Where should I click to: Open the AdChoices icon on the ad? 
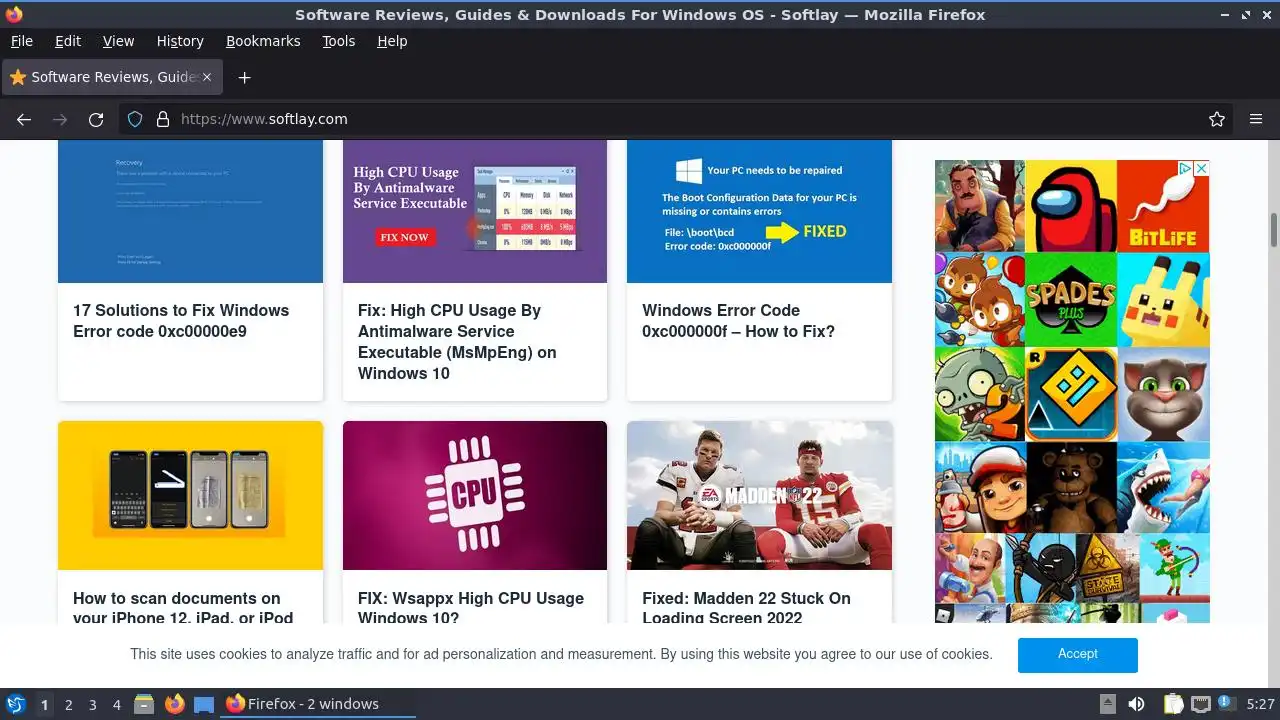click(x=1185, y=168)
